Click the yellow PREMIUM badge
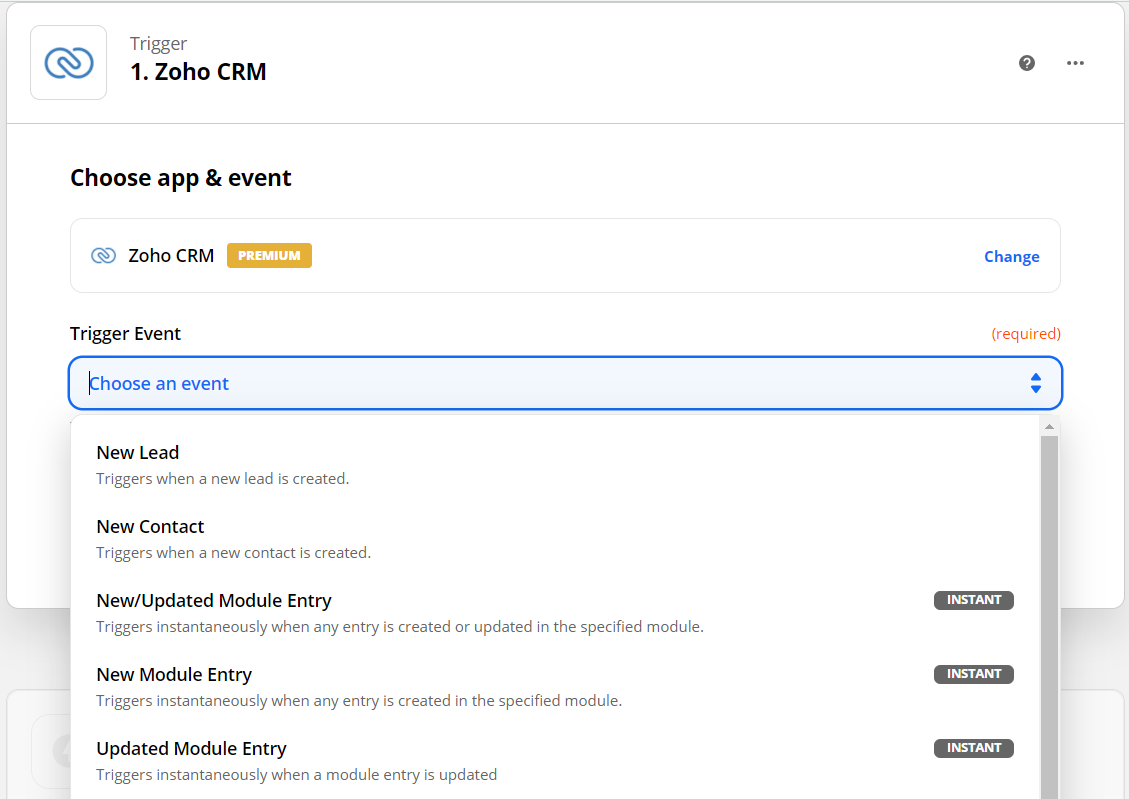1129x799 pixels. 269,256
